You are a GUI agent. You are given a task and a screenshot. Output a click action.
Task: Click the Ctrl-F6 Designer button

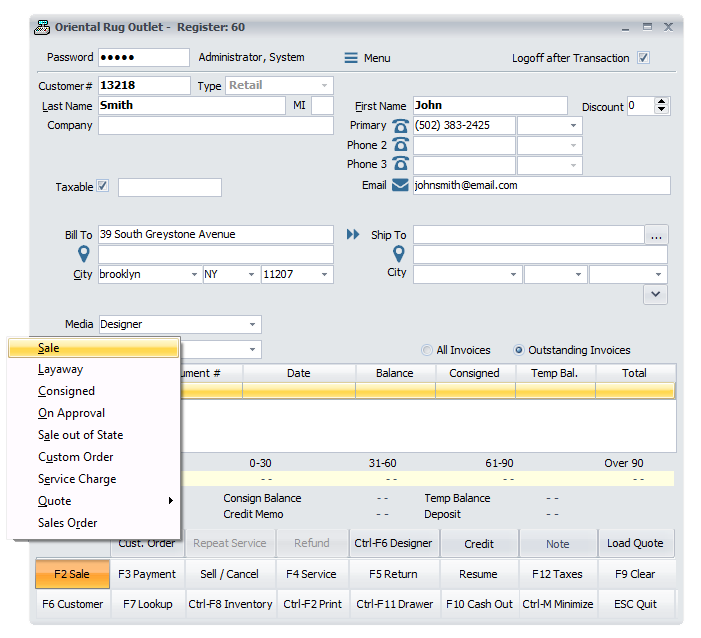(x=393, y=543)
